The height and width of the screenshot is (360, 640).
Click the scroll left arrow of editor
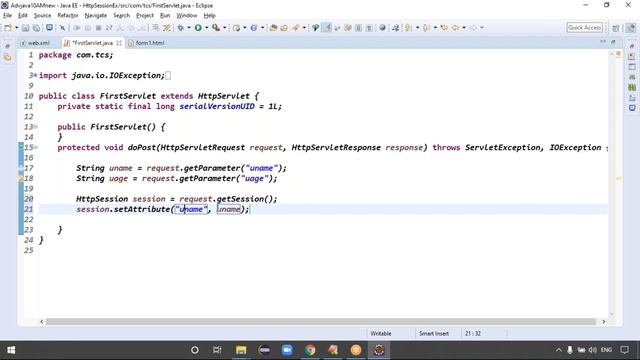pyautogui.click(x=41, y=322)
